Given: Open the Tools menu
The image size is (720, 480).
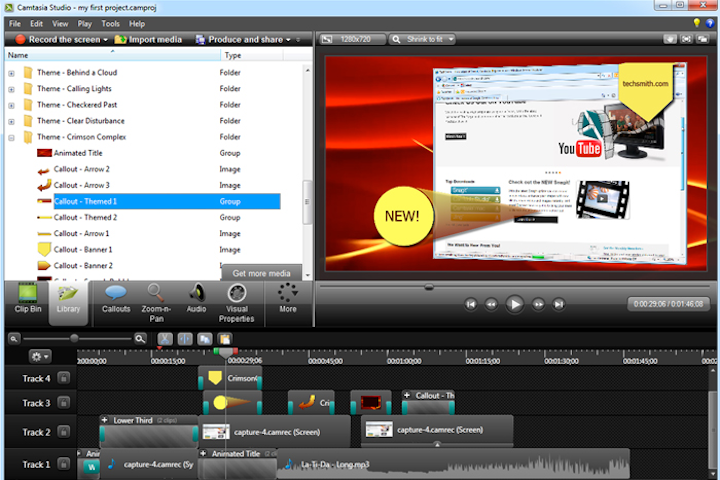Looking at the screenshot, I should pos(110,24).
